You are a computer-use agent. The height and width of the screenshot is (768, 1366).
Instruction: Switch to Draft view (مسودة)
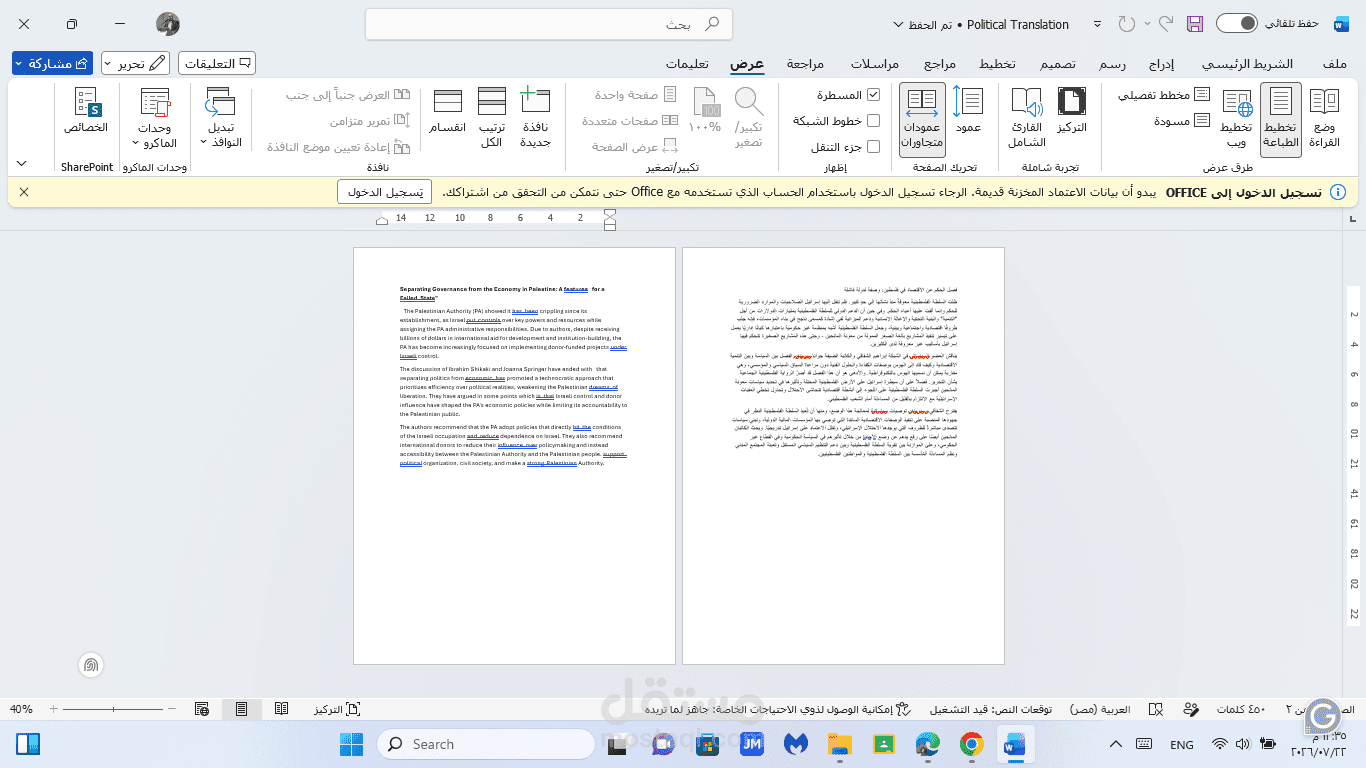(1181, 121)
